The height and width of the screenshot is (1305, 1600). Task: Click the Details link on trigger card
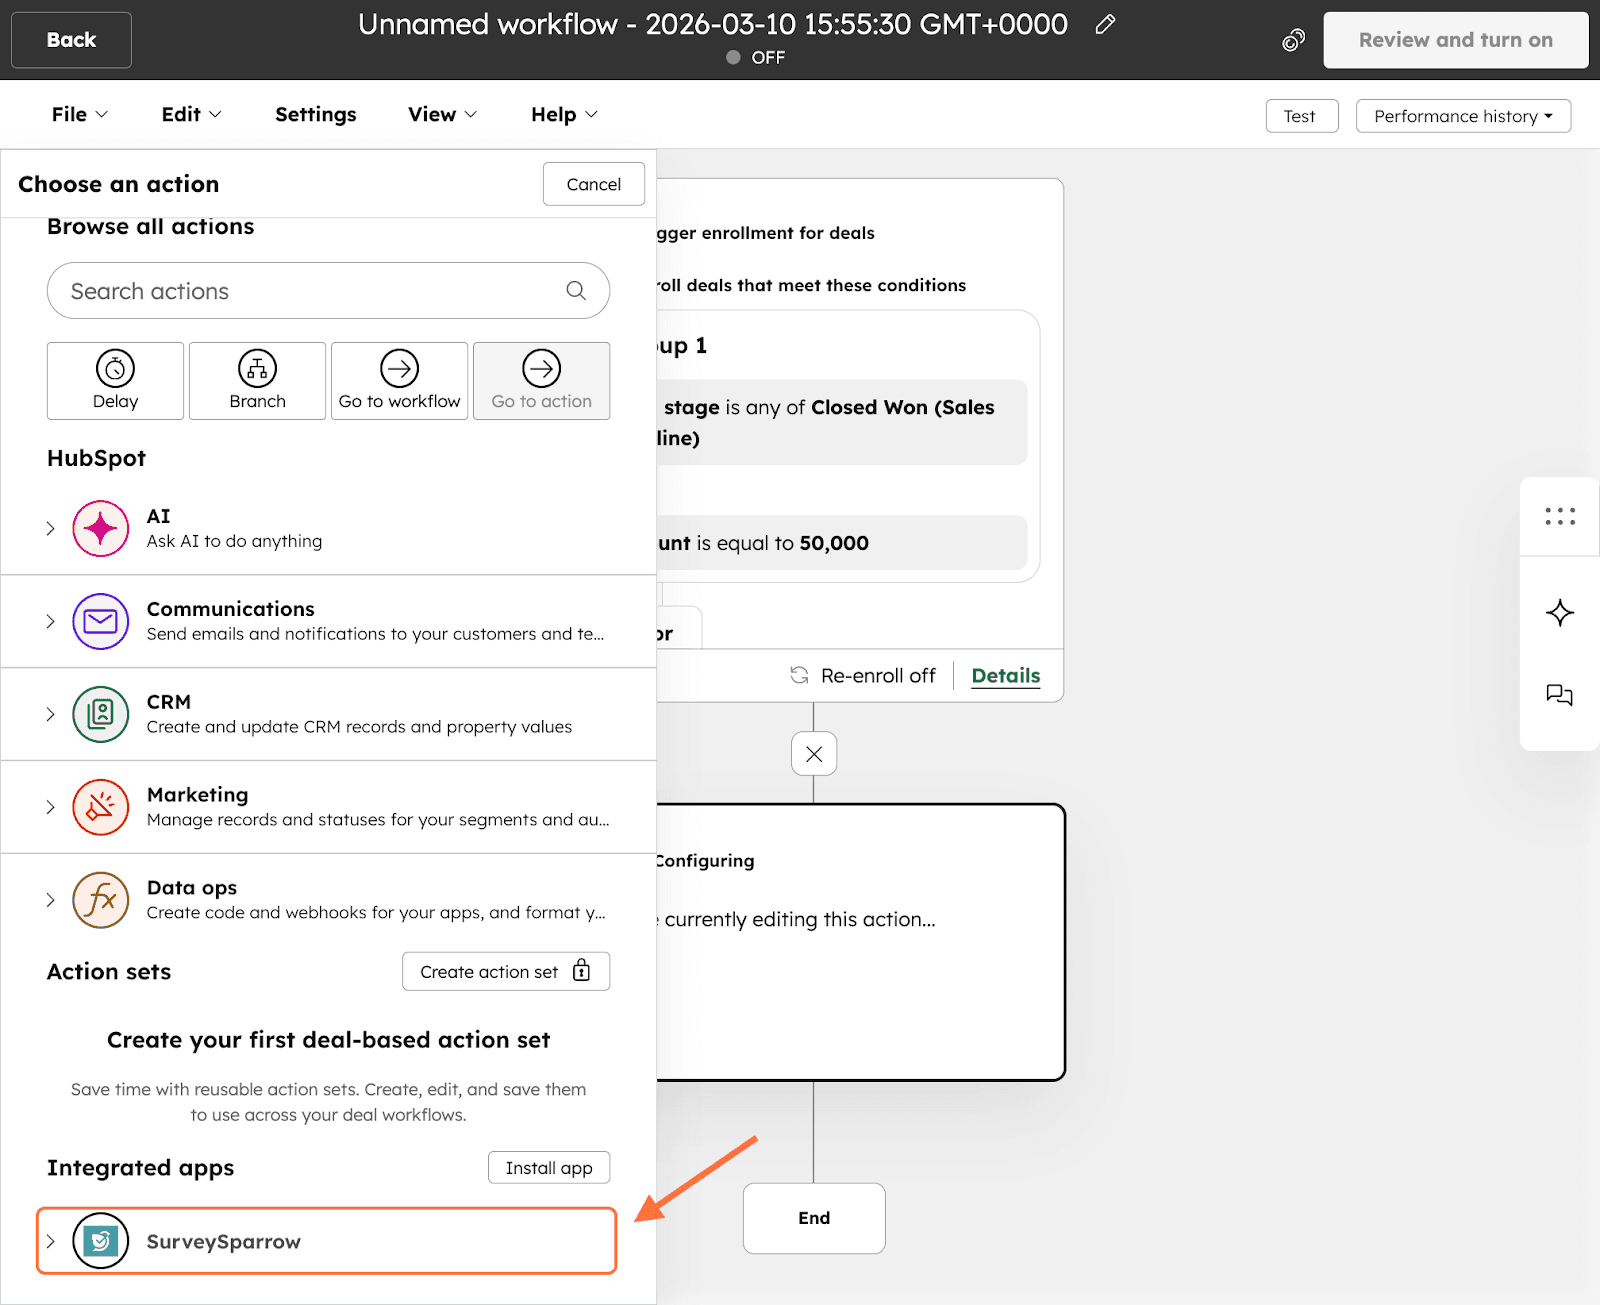coord(1005,676)
